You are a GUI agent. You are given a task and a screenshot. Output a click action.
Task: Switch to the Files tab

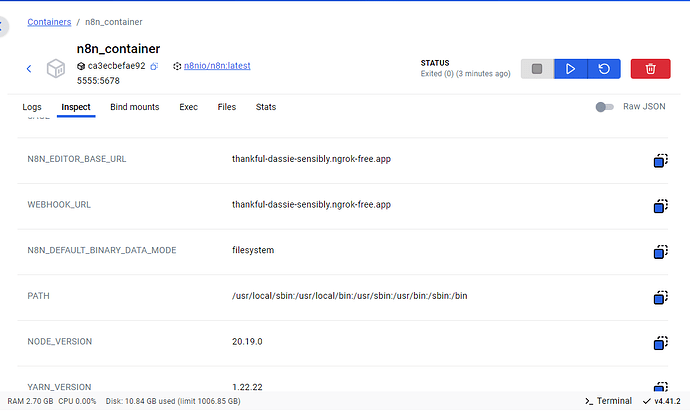(x=227, y=107)
